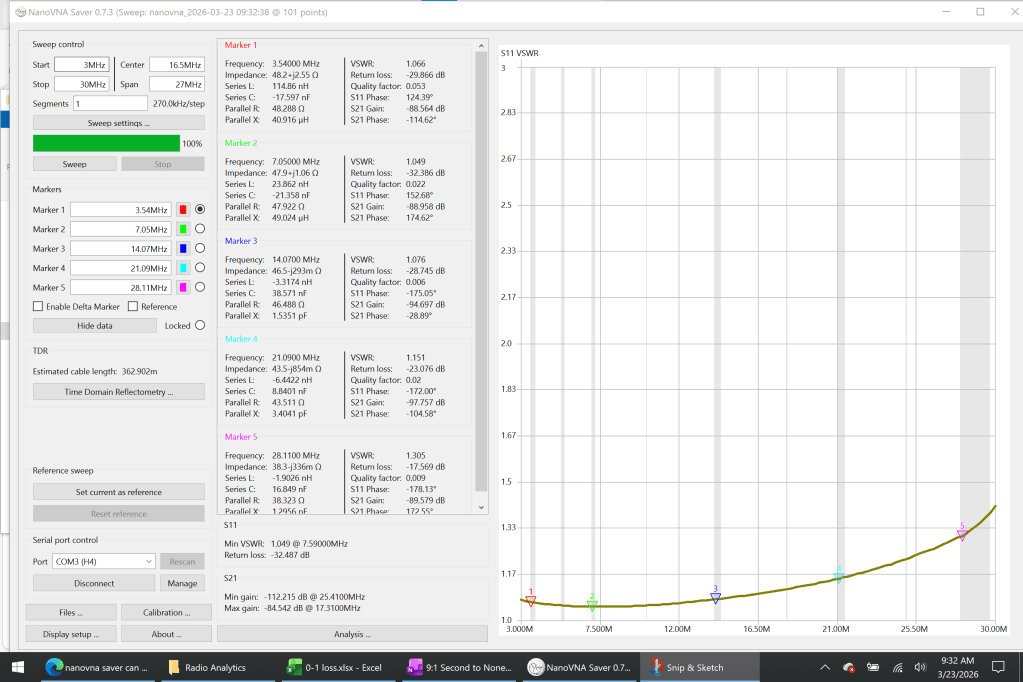
Task: Open the notification center icon
Action: 997,667
